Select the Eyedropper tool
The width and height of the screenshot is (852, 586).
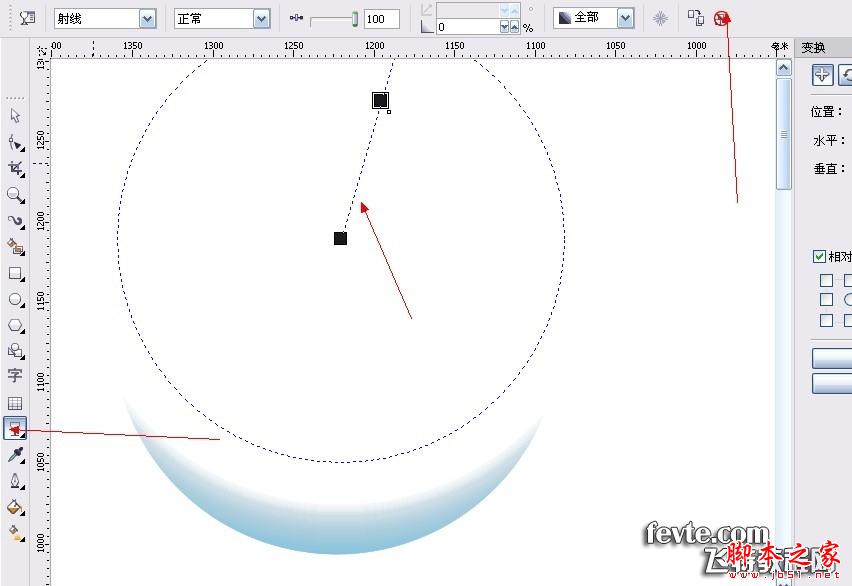click(x=15, y=454)
